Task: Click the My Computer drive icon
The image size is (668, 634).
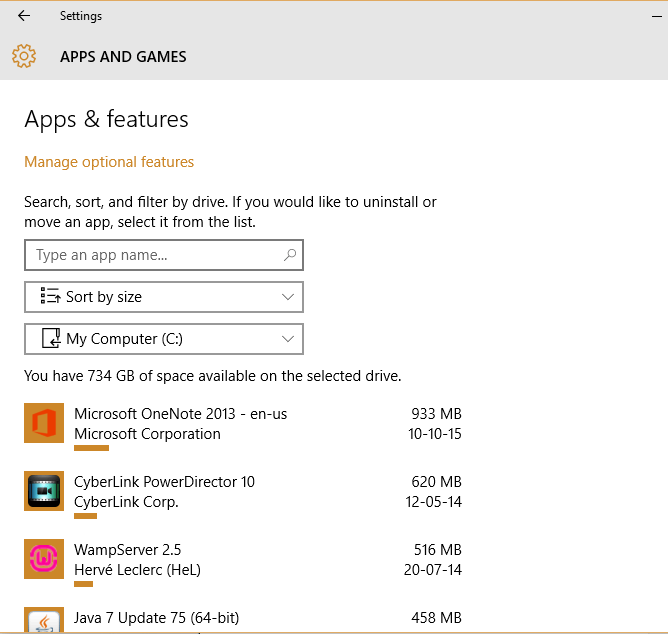Action: pyautogui.click(x=51, y=338)
